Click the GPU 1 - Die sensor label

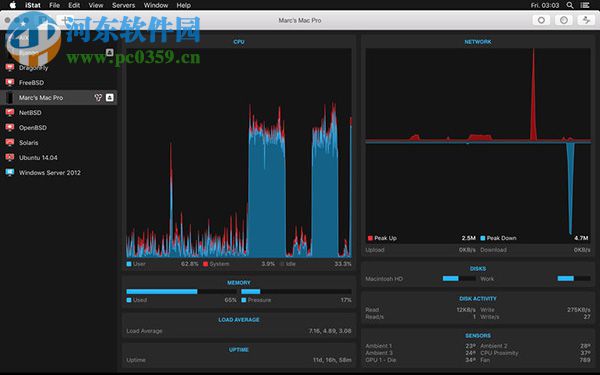pos(381,360)
